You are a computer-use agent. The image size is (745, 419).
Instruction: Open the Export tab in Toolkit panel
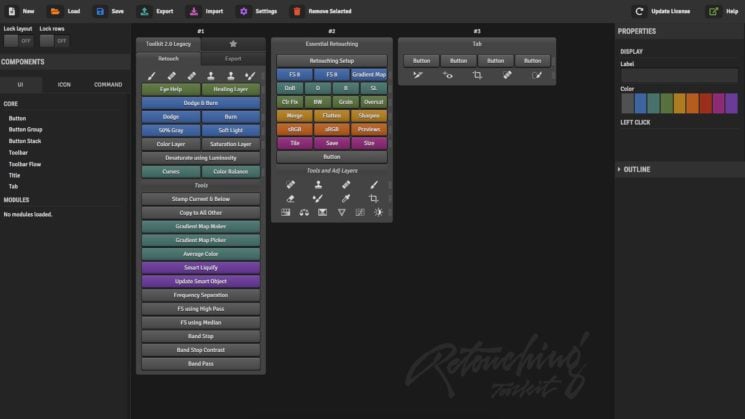(x=233, y=59)
